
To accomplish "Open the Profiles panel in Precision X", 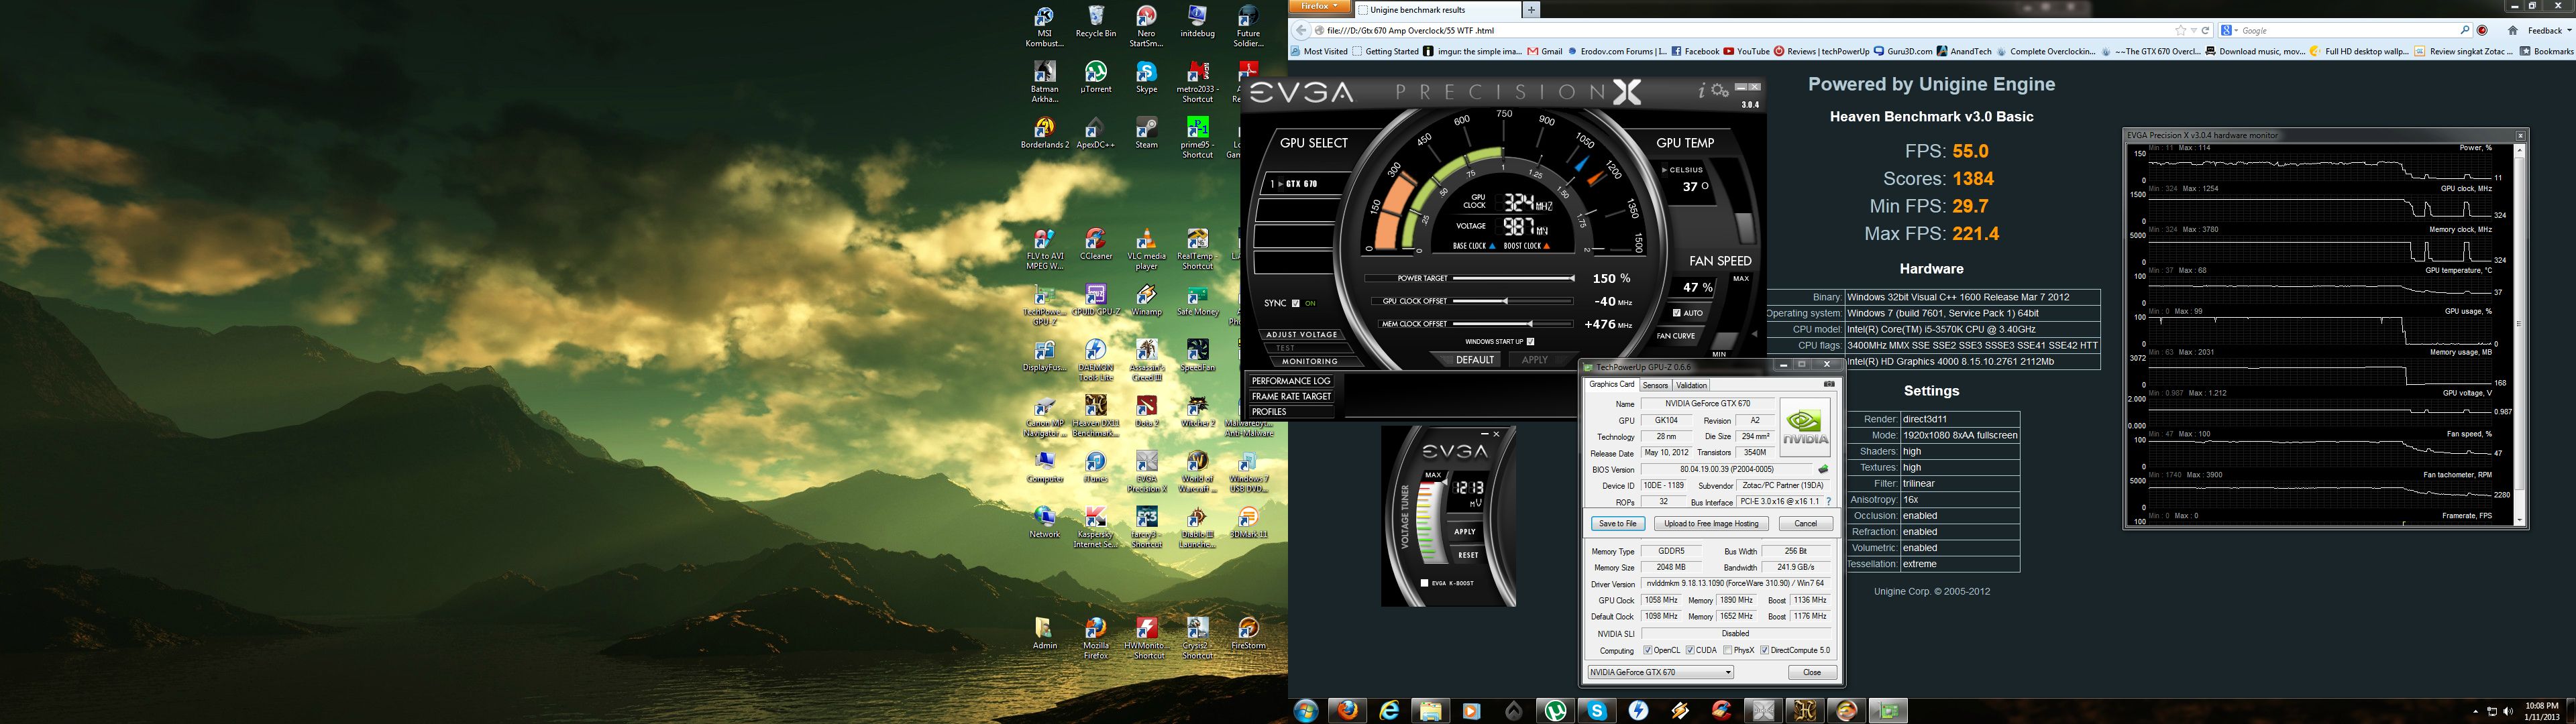I will 1291,412.
